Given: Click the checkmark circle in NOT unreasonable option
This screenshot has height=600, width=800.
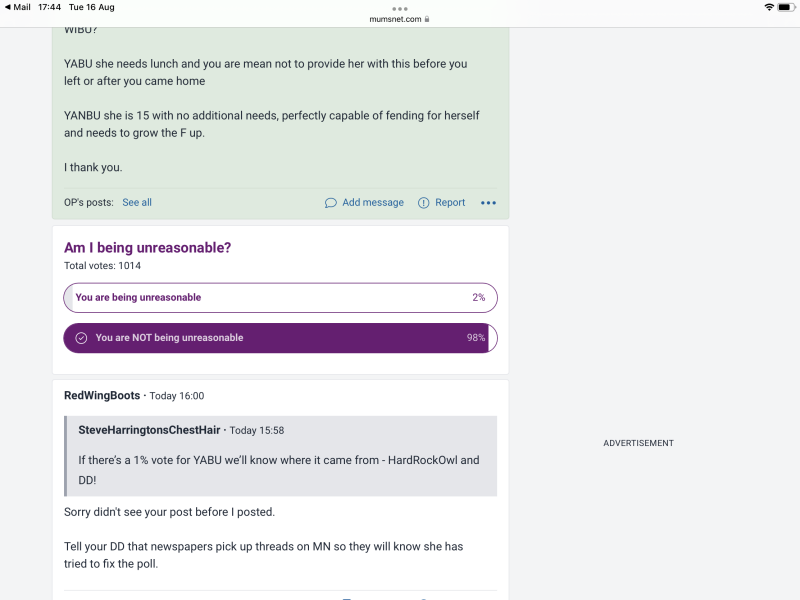Looking at the screenshot, I should tap(81, 338).
